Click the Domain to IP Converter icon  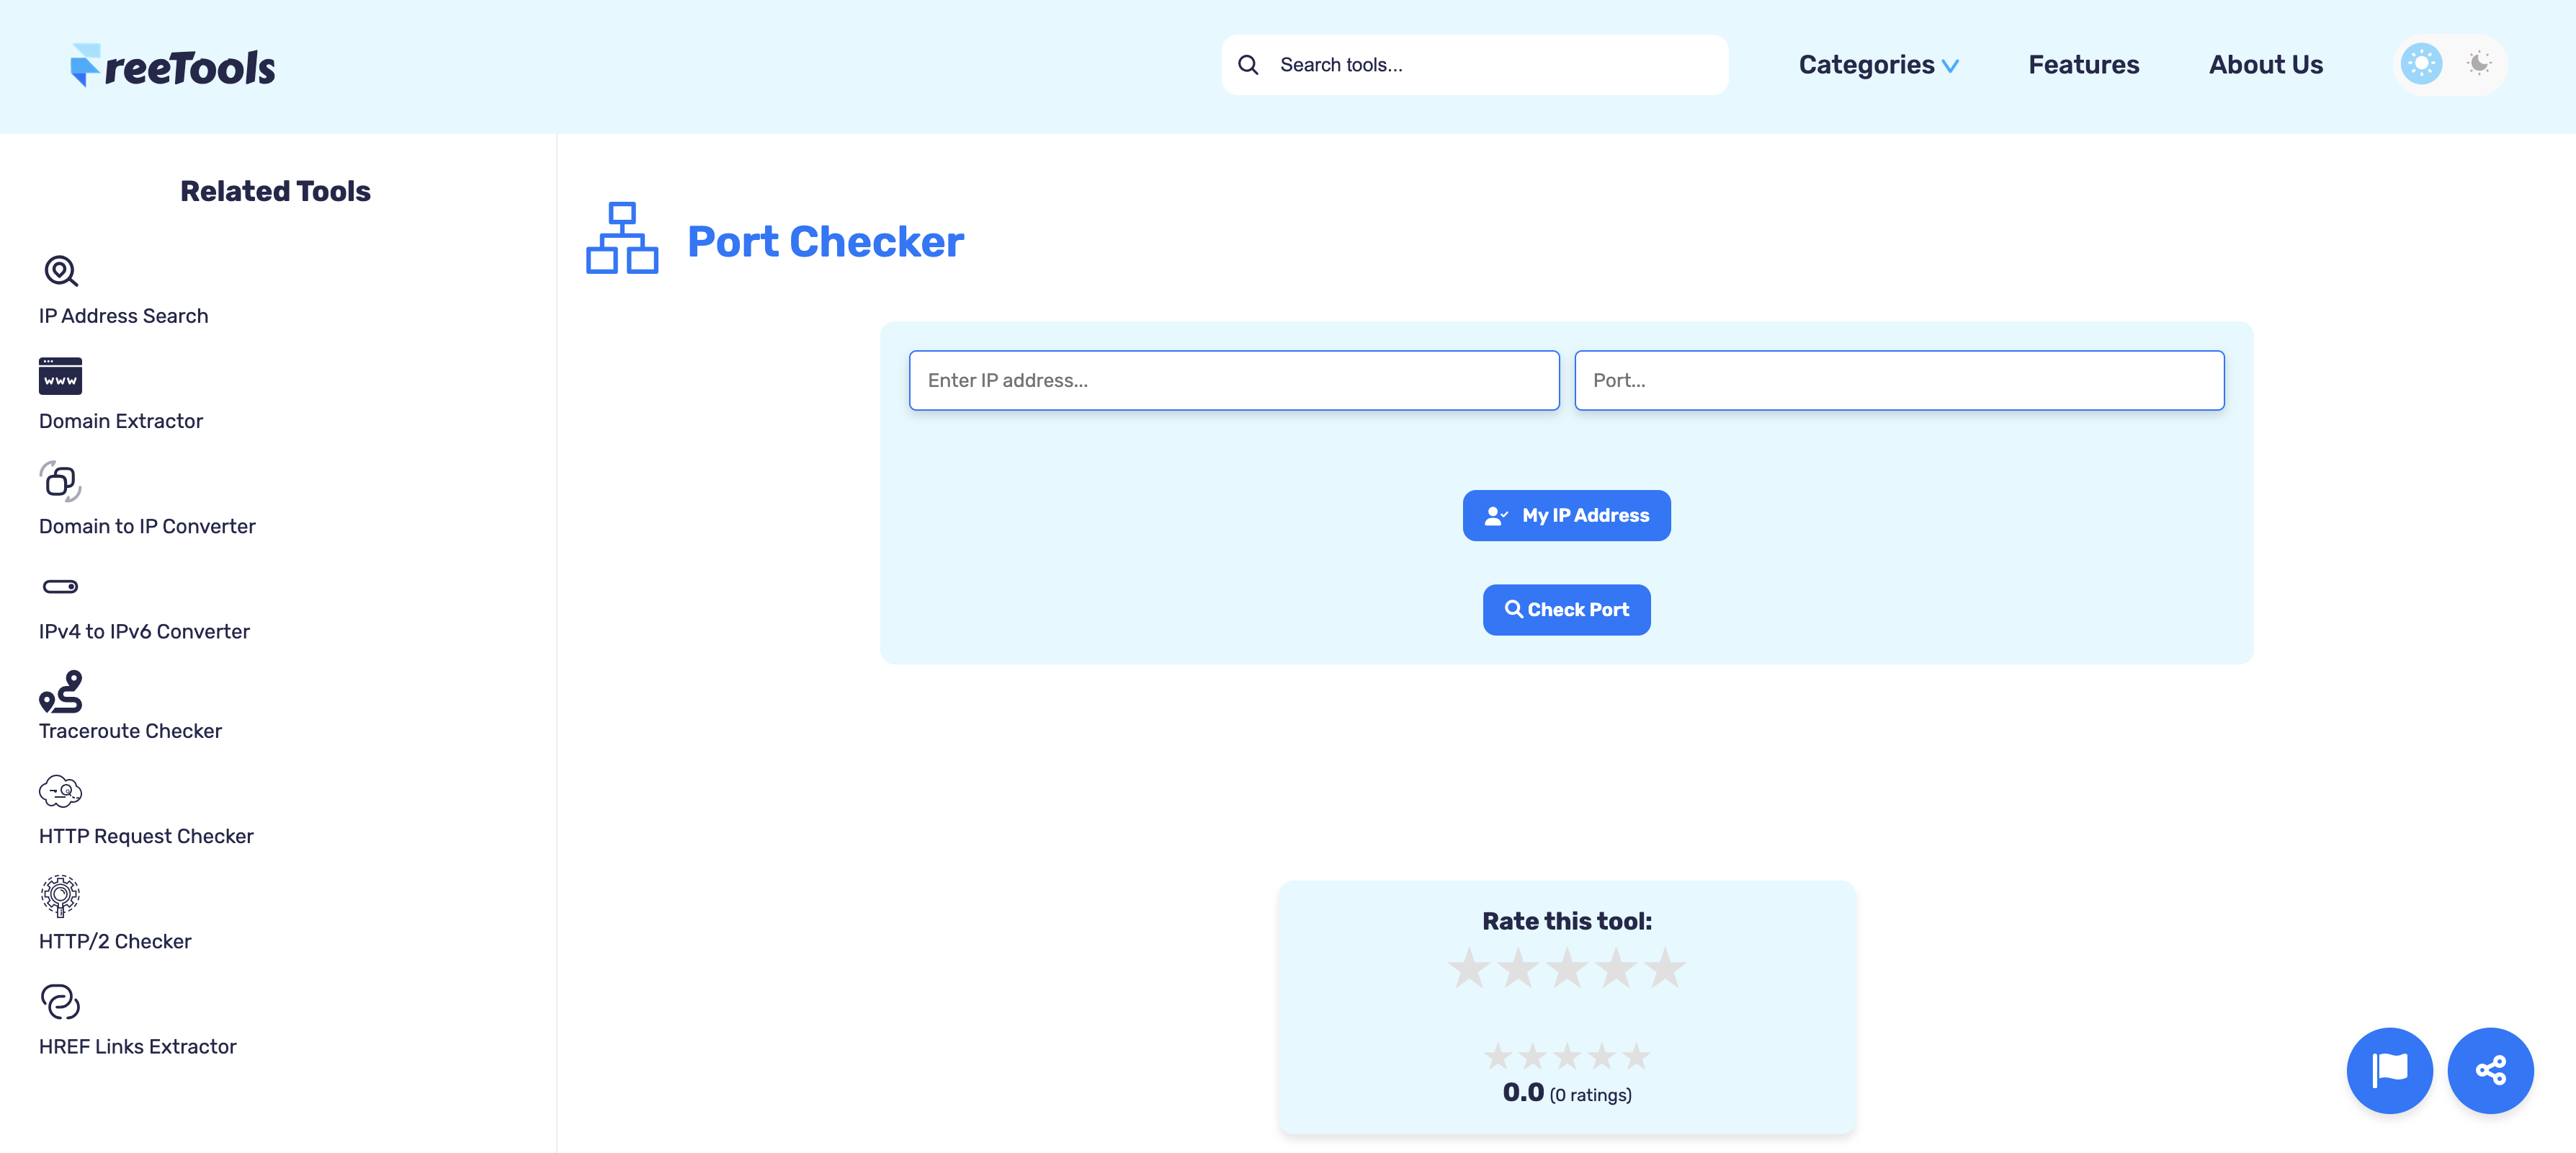click(x=60, y=482)
